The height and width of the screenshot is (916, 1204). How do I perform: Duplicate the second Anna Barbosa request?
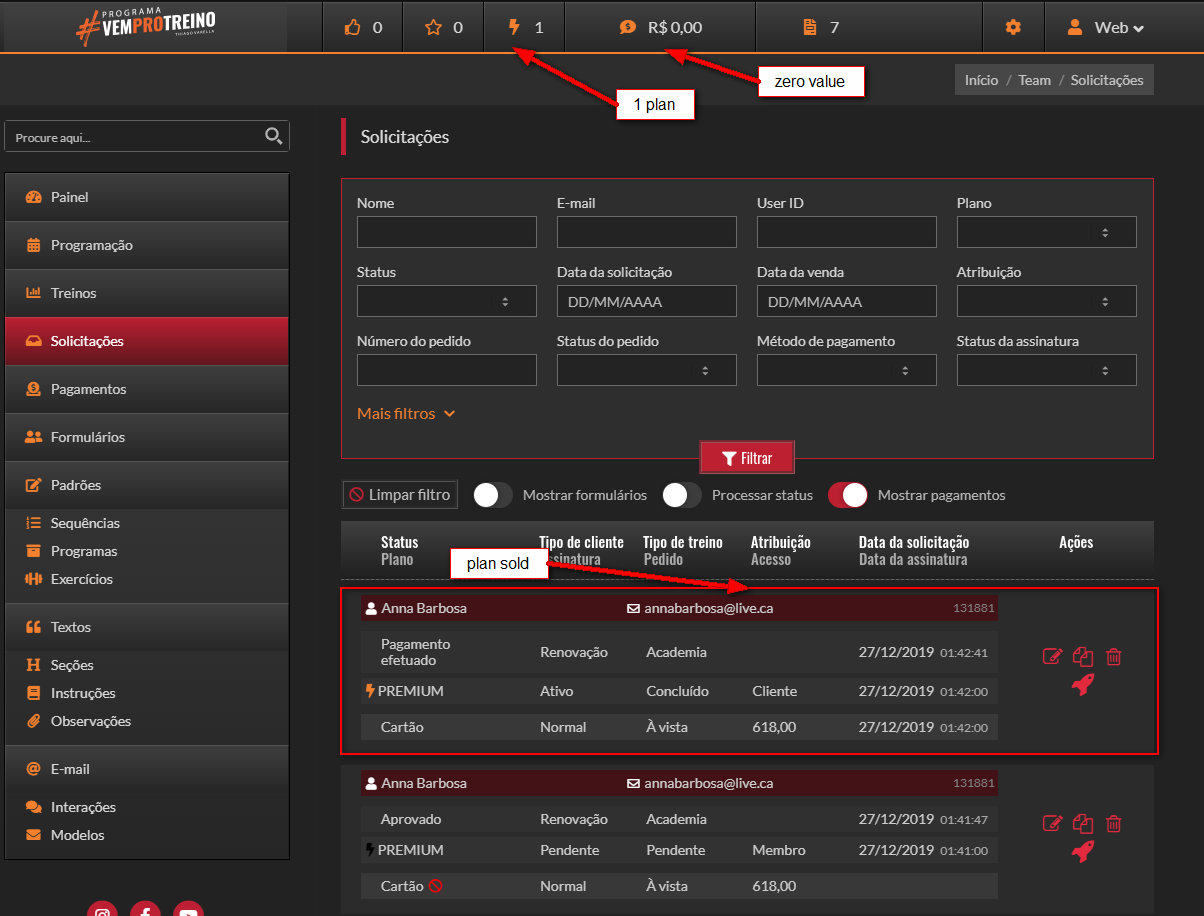click(x=1083, y=824)
